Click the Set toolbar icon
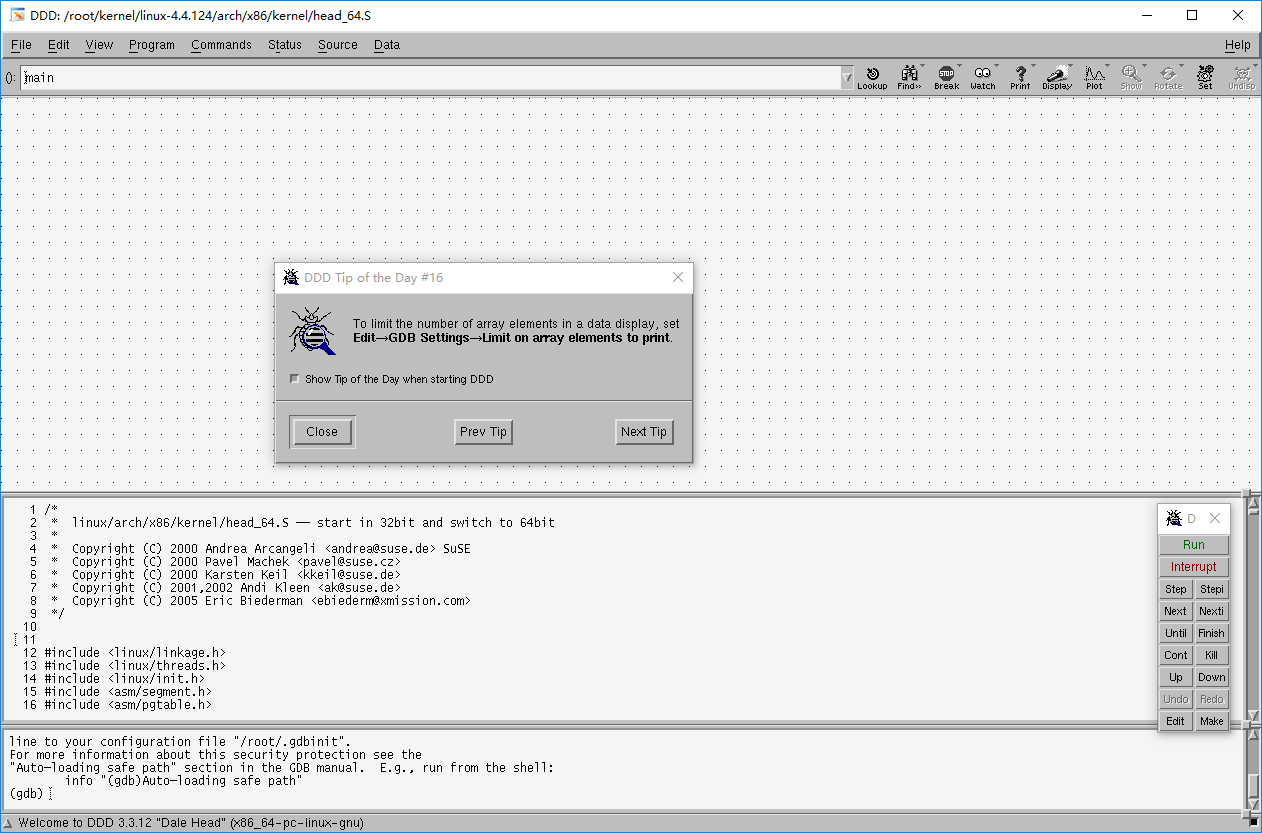The height and width of the screenshot is (833, 1262). pos(1205,77)
